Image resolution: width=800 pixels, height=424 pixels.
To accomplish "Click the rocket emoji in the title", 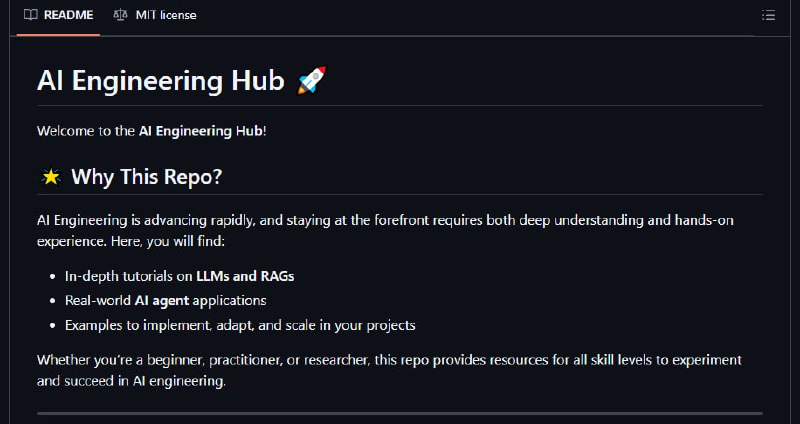I will [311, 81].
